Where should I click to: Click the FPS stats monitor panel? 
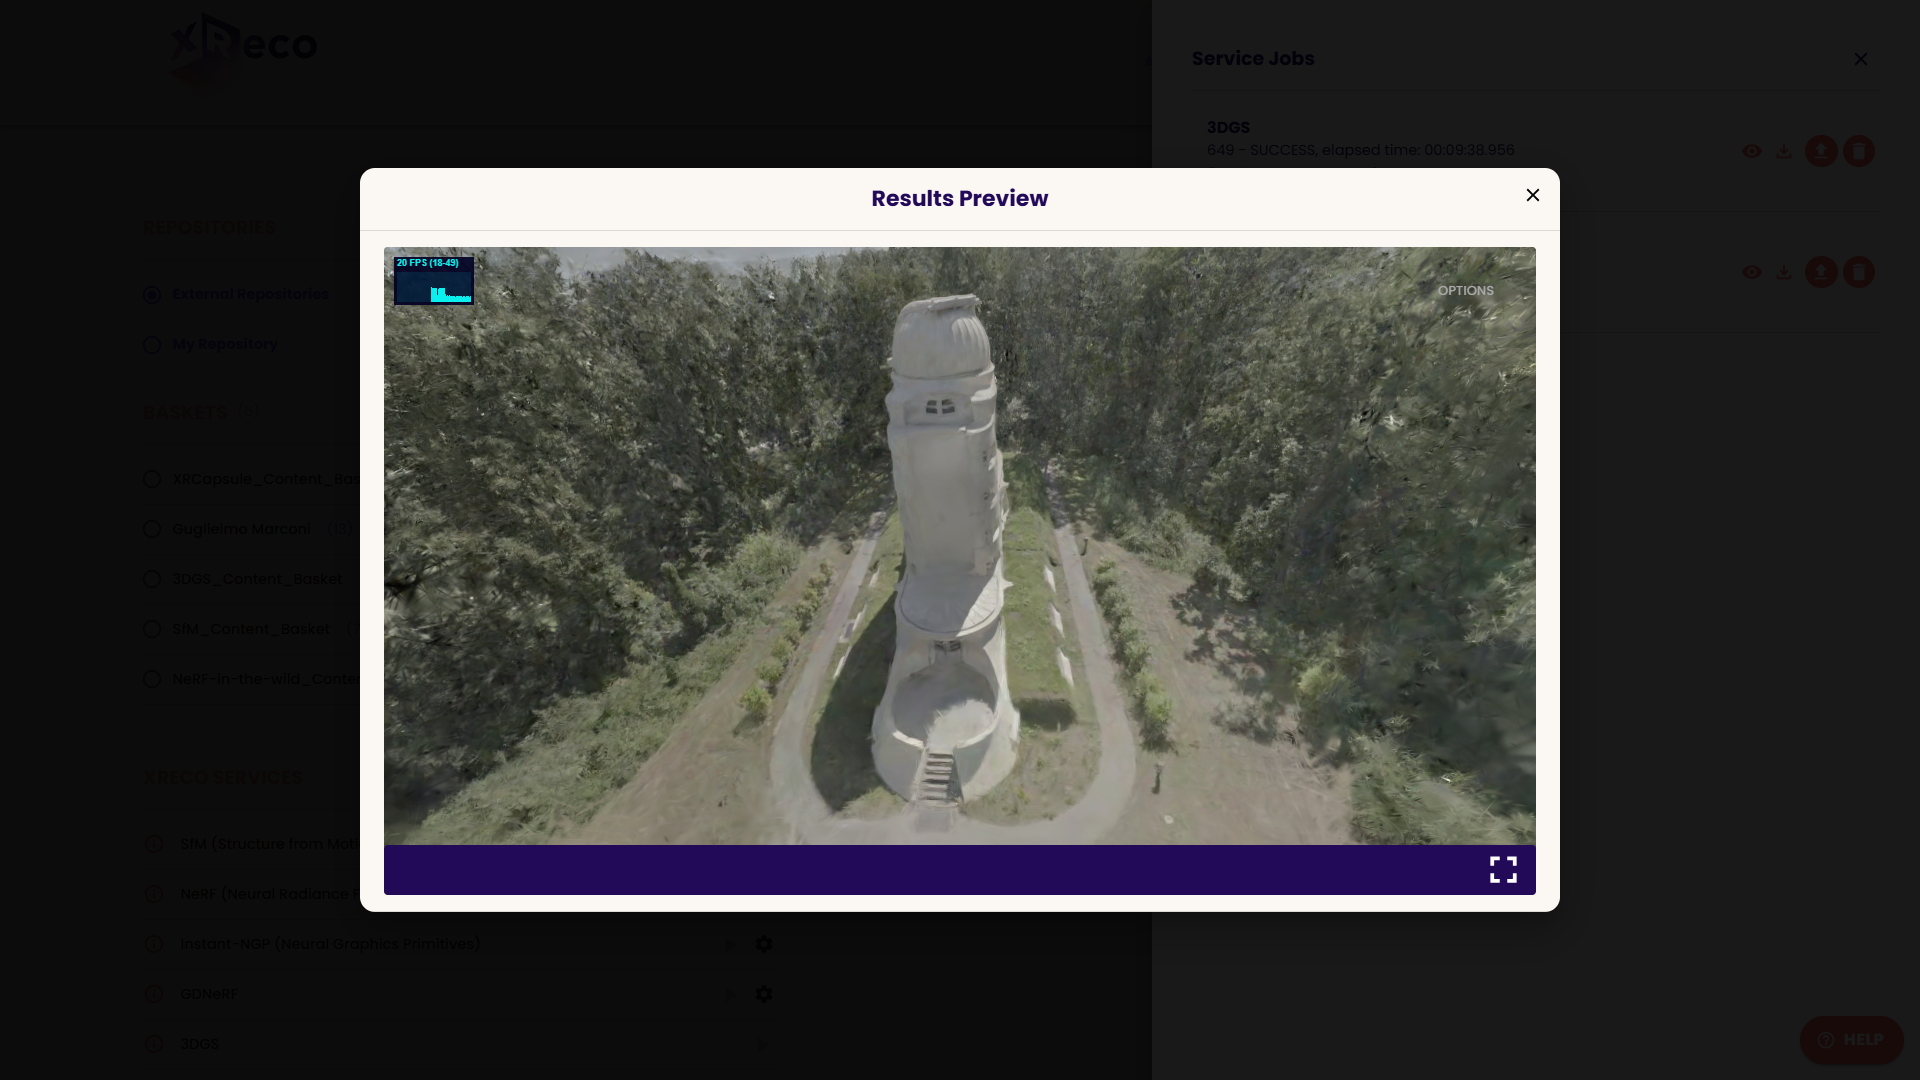(x=433, y=281)
